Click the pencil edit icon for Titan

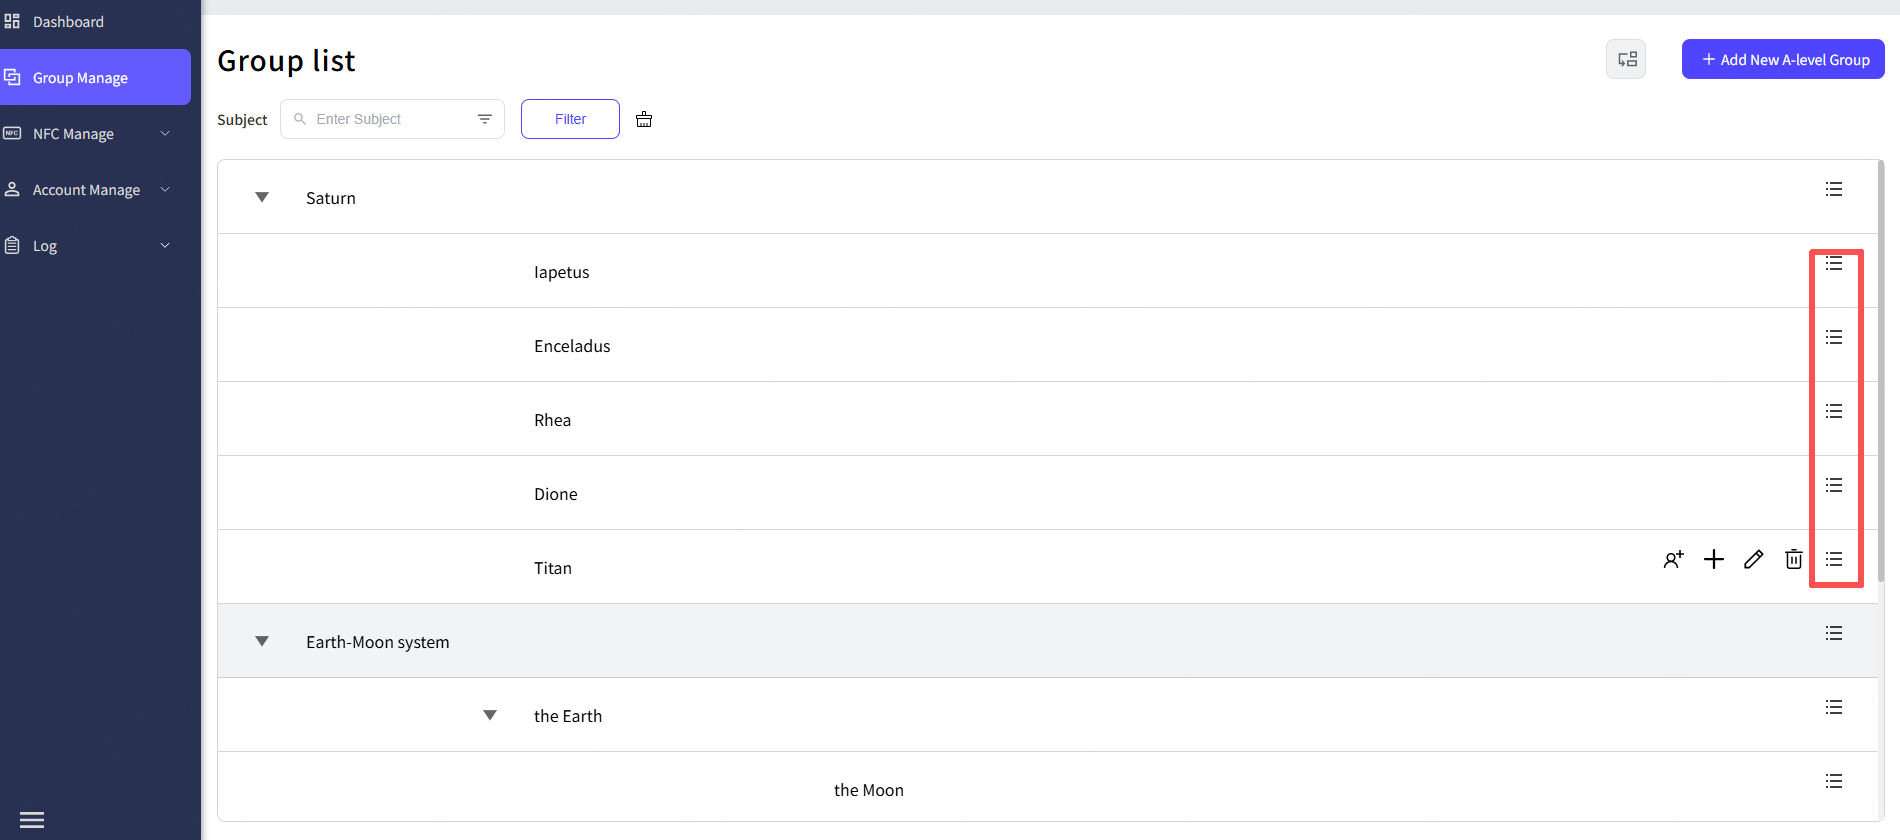[1754, 559]
